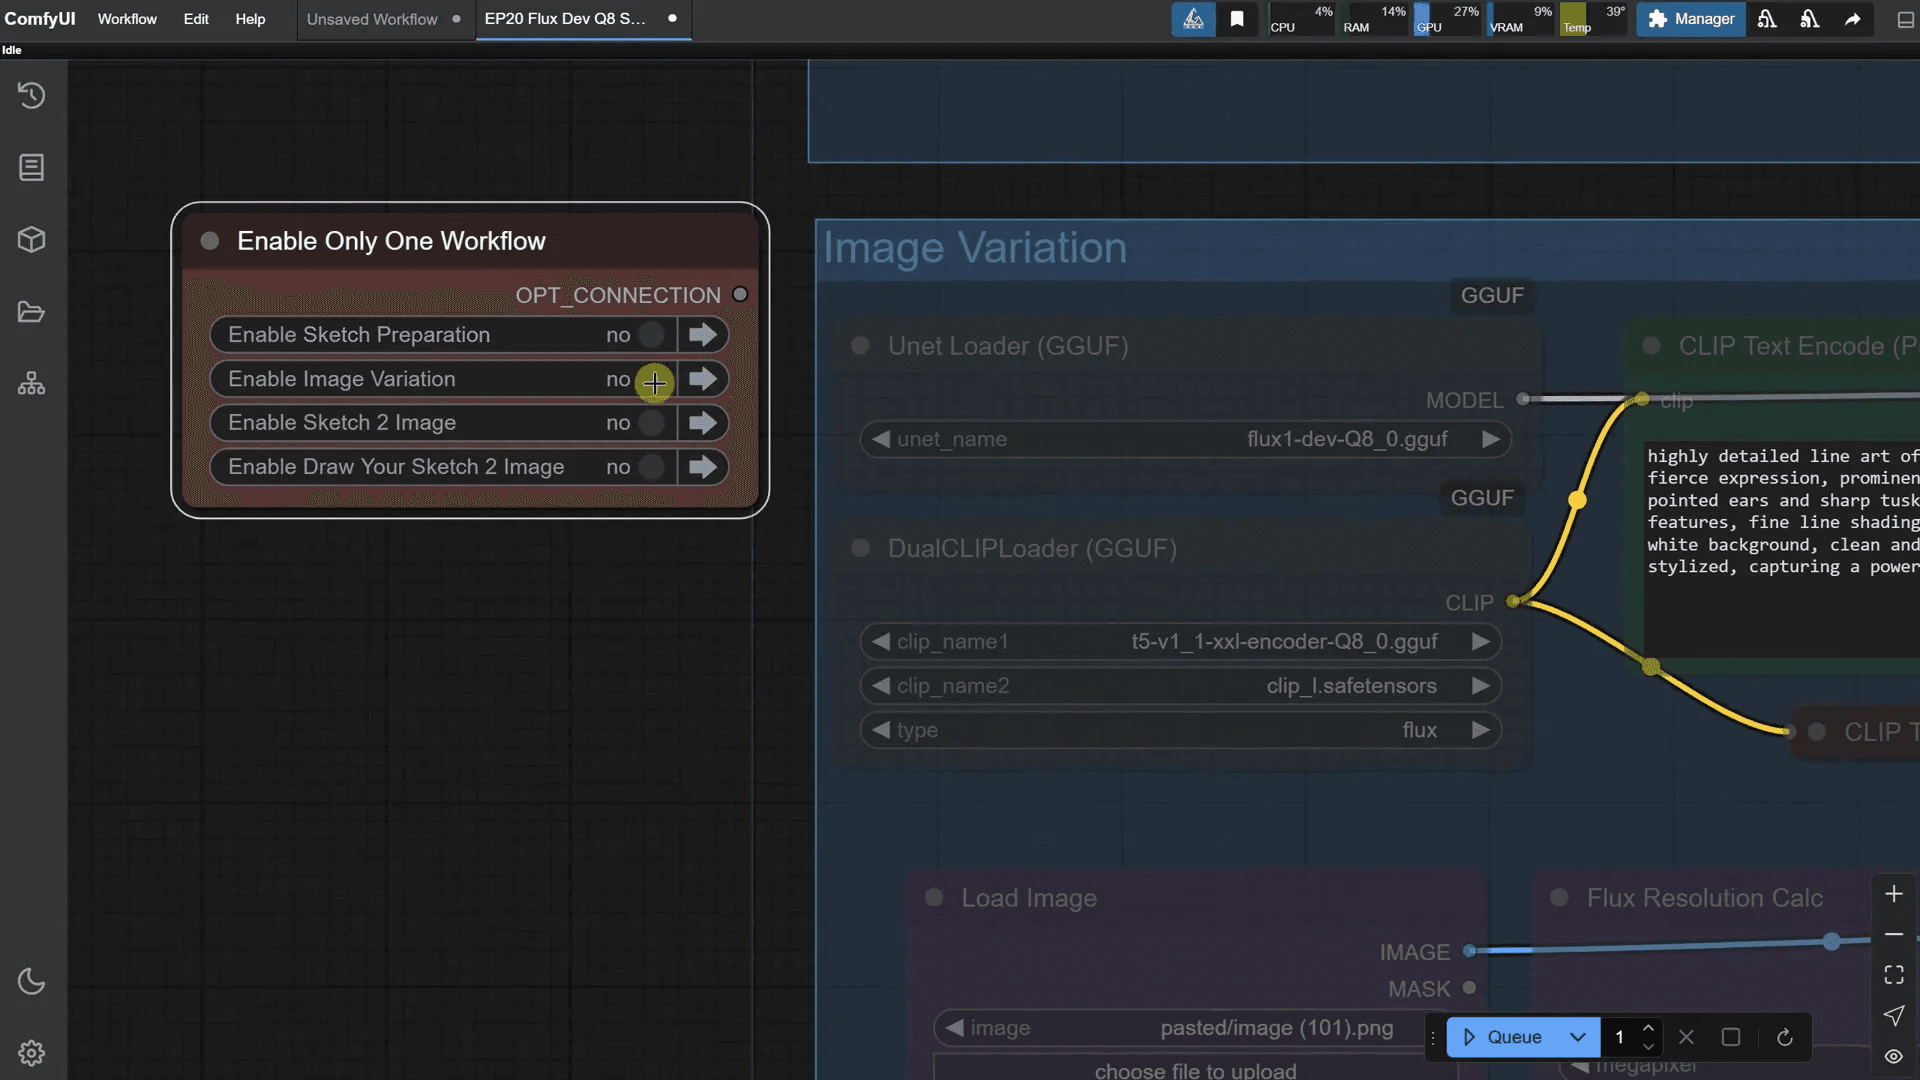Toggle Enable Sketch 2 Image switch
This screenshot has height=1080, width=1920.
point(651,423)
